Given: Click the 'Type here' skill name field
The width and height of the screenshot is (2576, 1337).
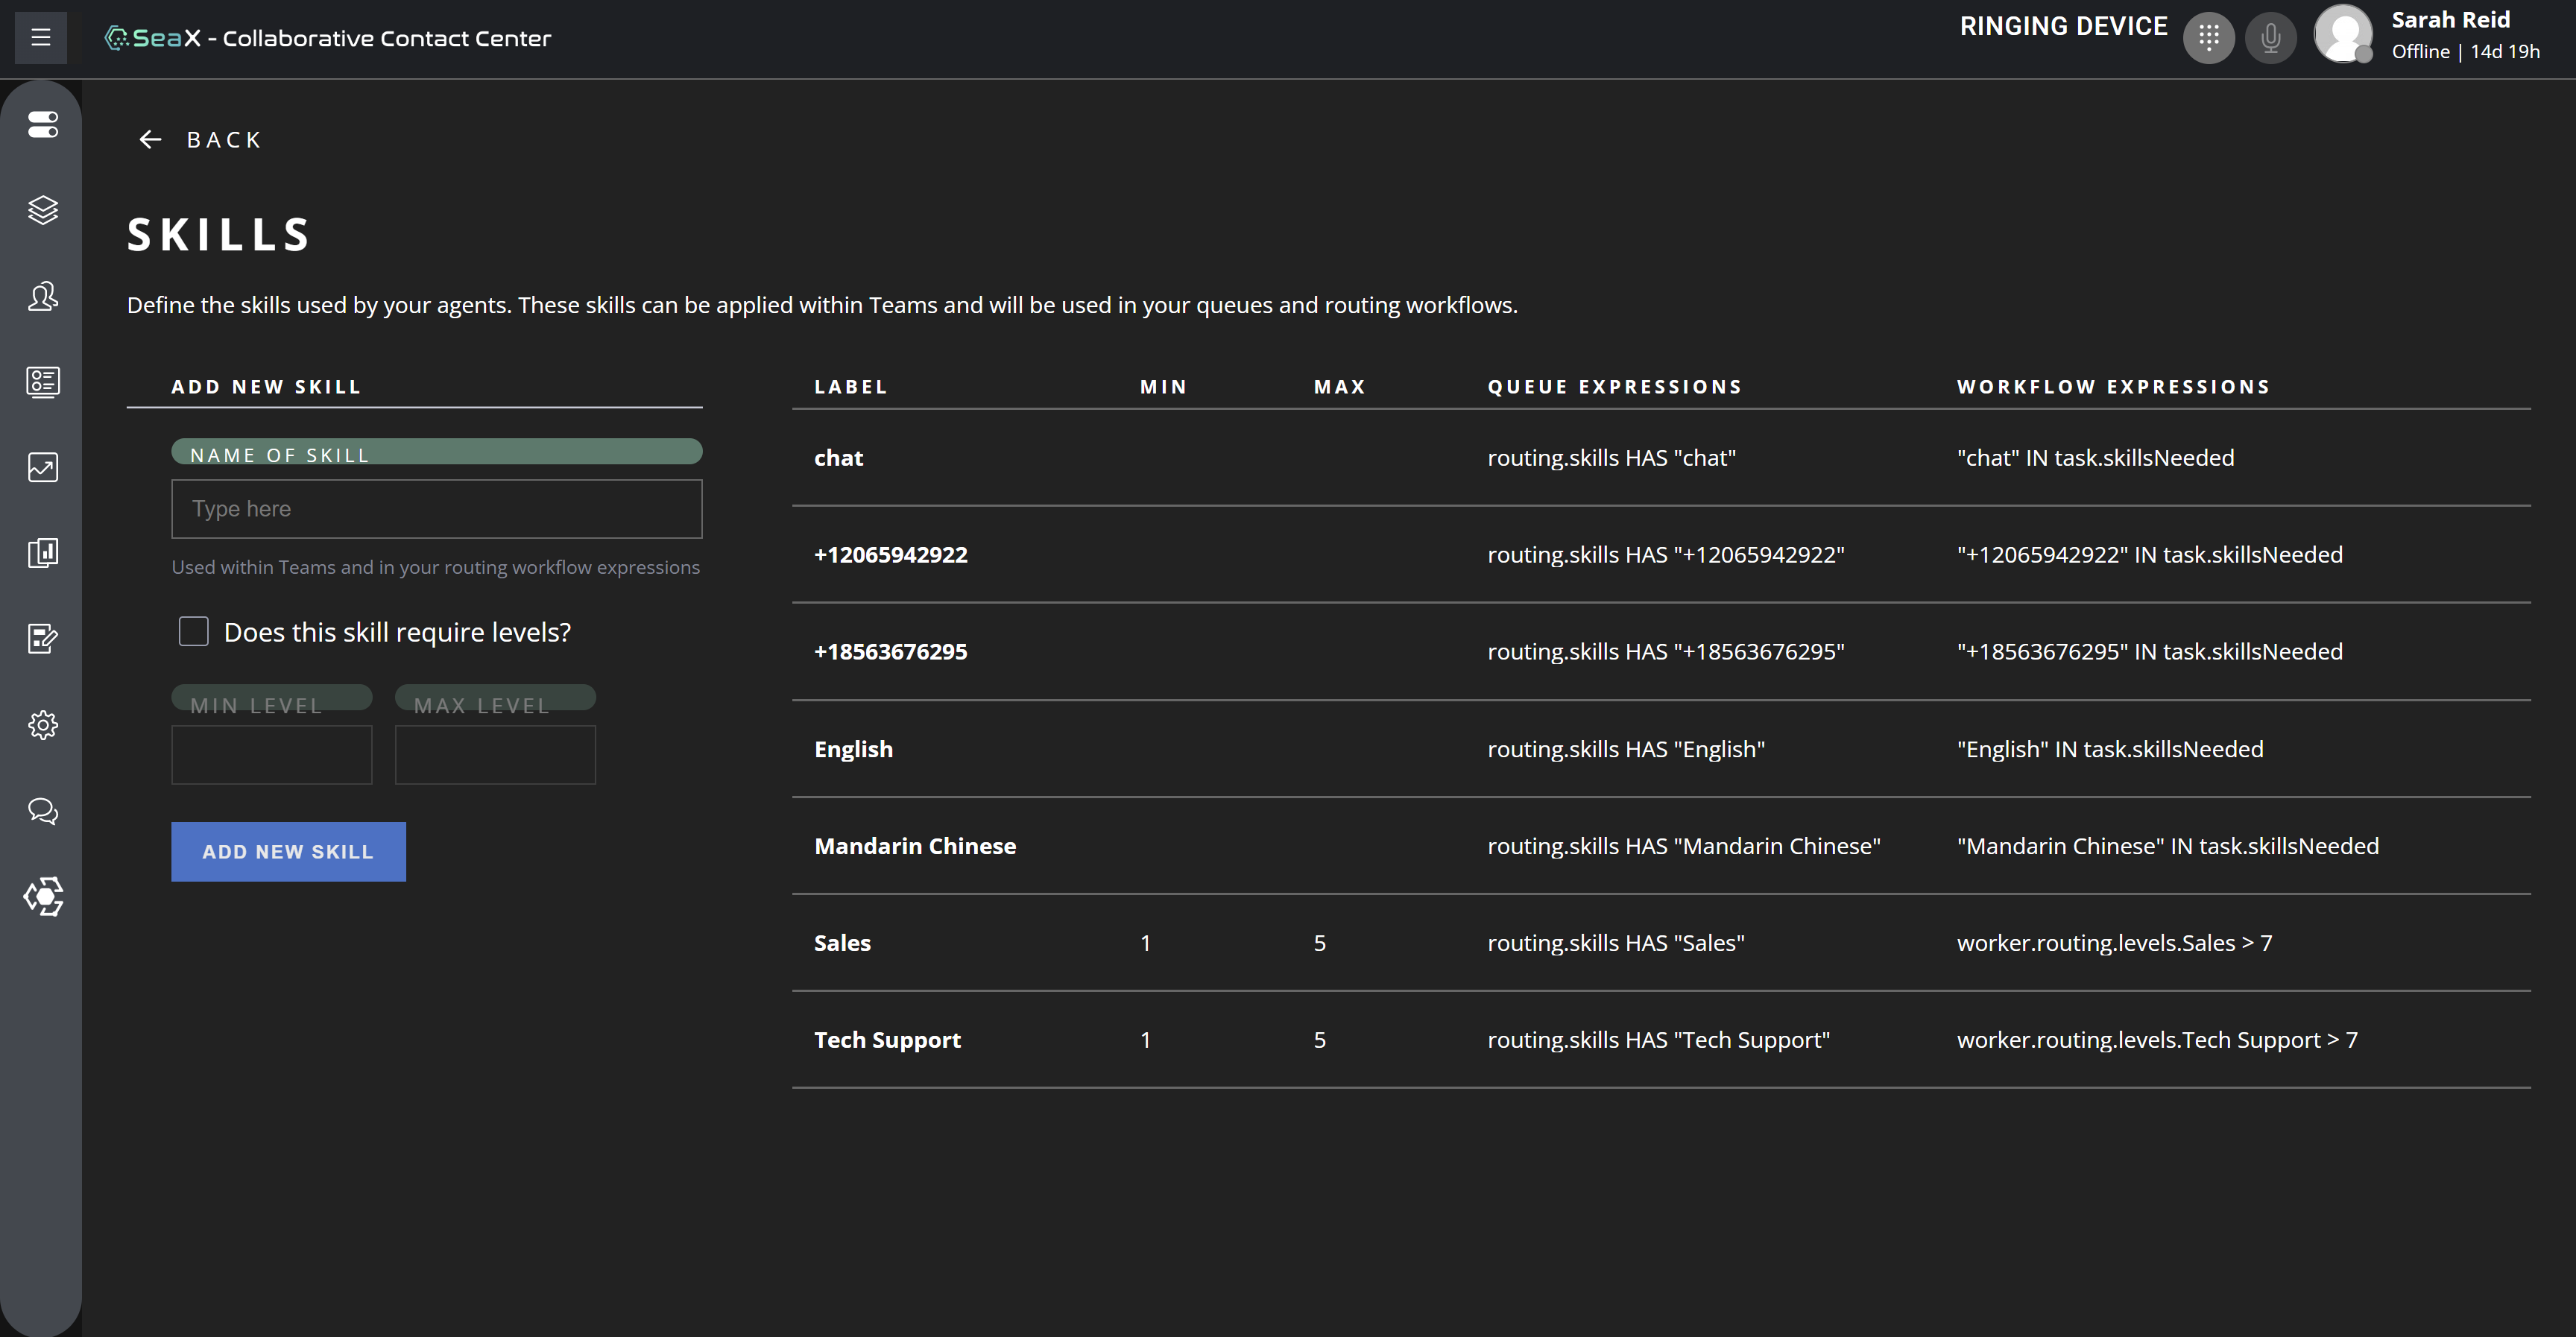Looking at the screenshot, I should 437,509.
